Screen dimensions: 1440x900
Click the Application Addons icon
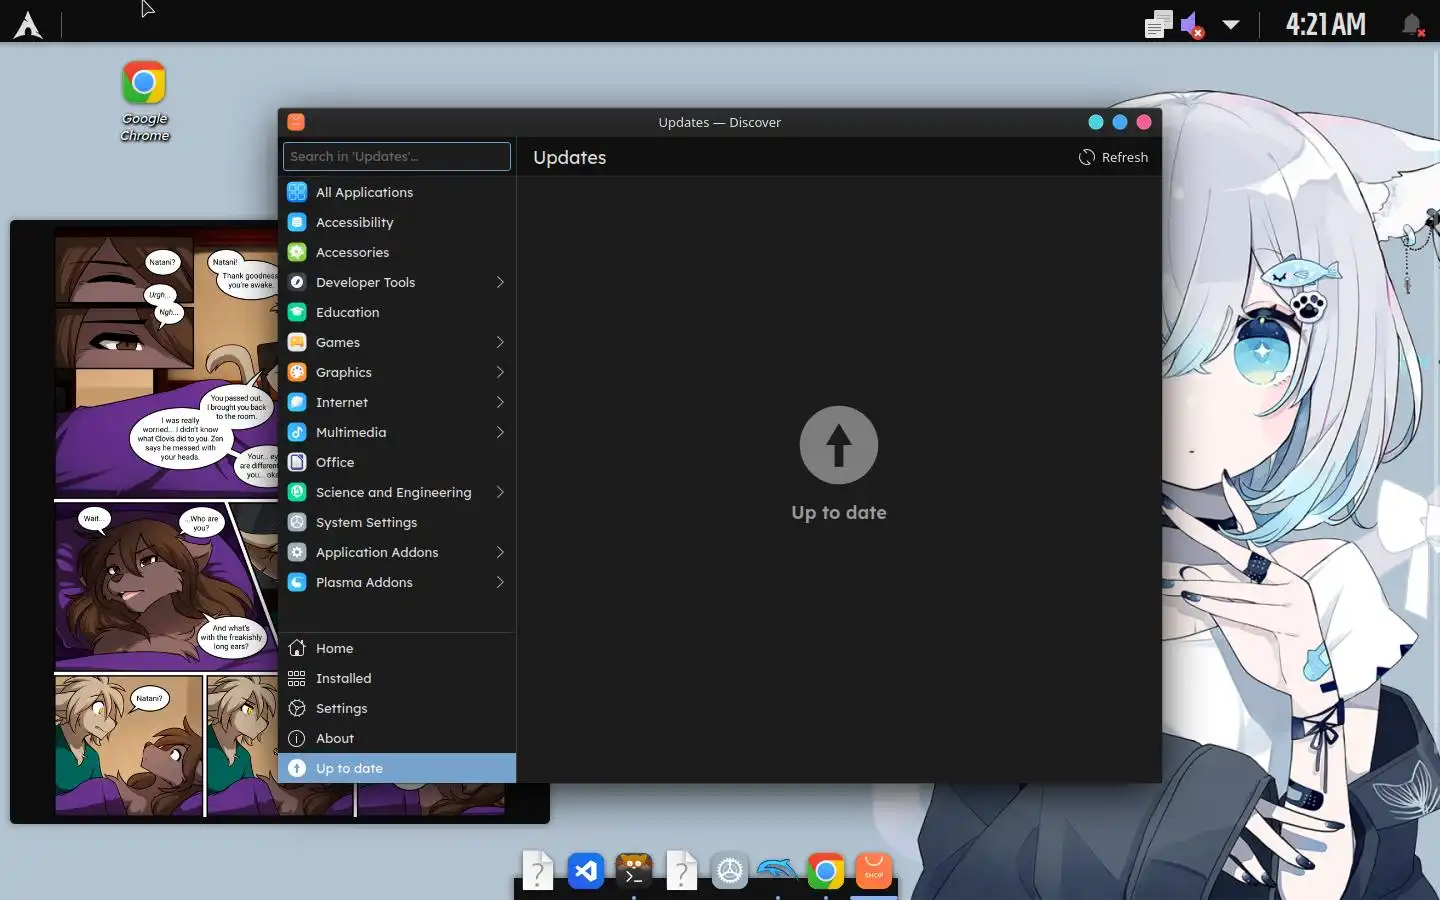point(297,552)
